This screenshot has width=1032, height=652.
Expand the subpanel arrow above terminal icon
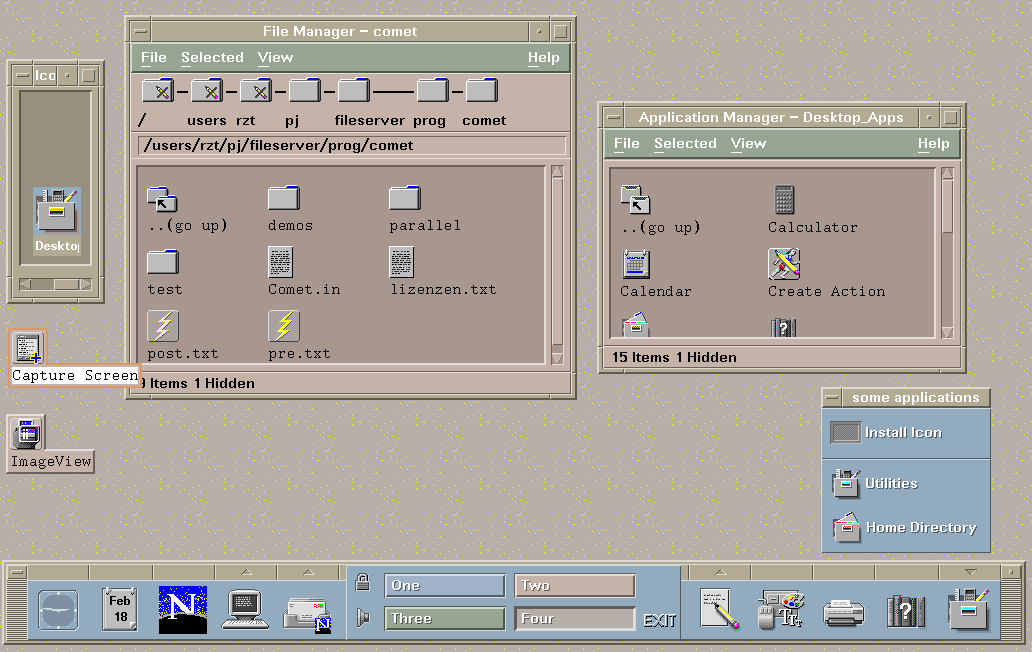[244, 572]
